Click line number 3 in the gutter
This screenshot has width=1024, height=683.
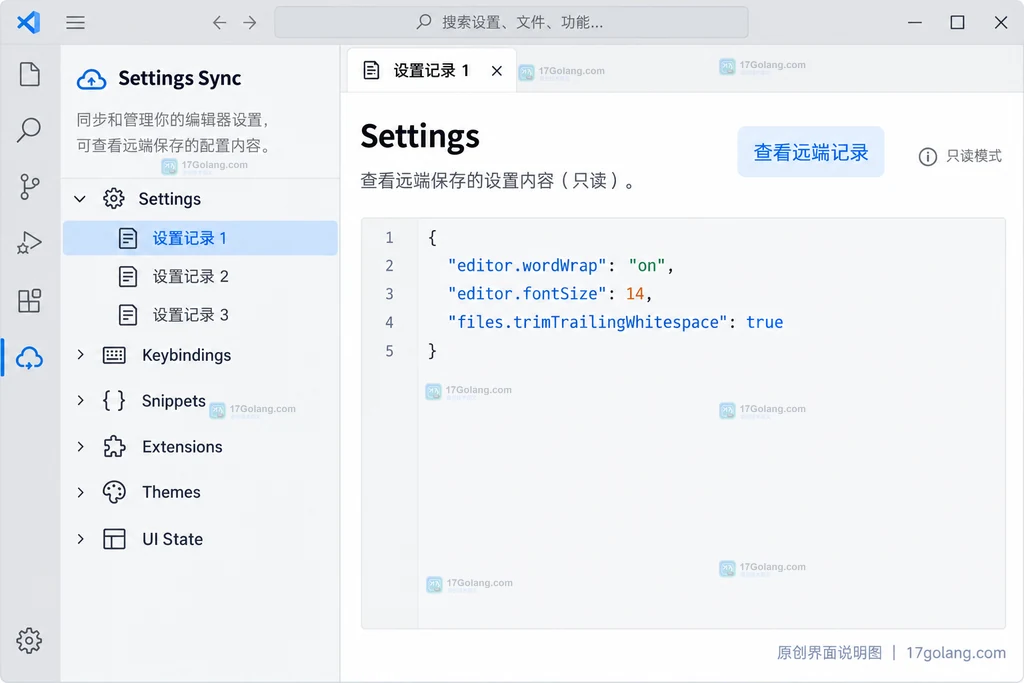389,294
